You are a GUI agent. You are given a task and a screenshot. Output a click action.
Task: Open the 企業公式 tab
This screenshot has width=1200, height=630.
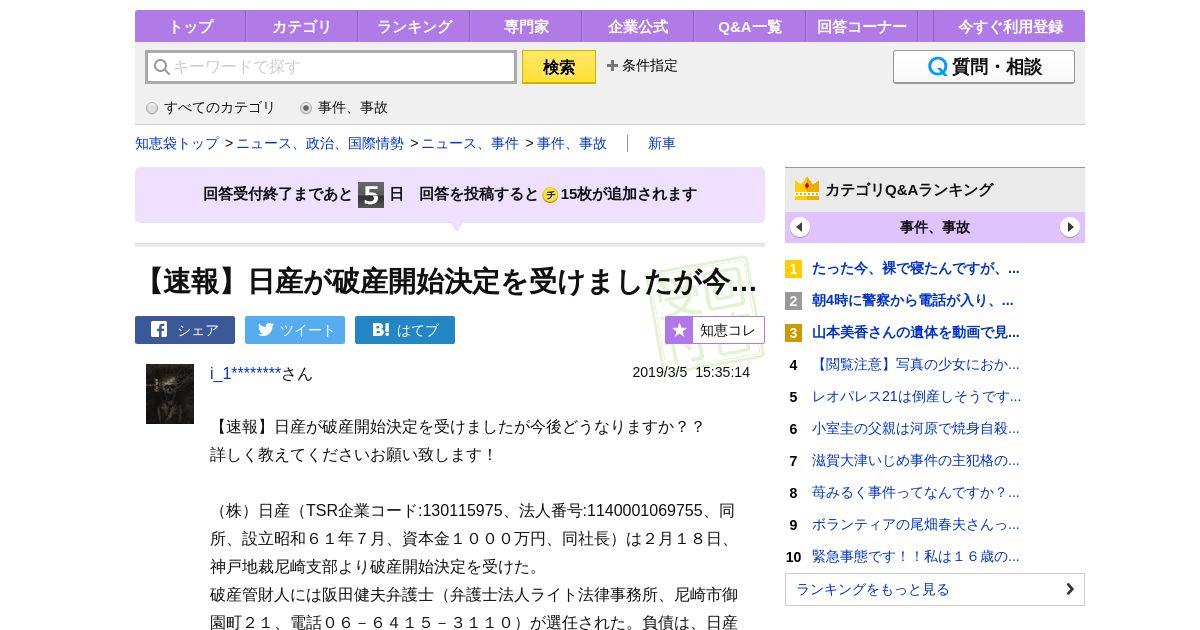(638, 26)
